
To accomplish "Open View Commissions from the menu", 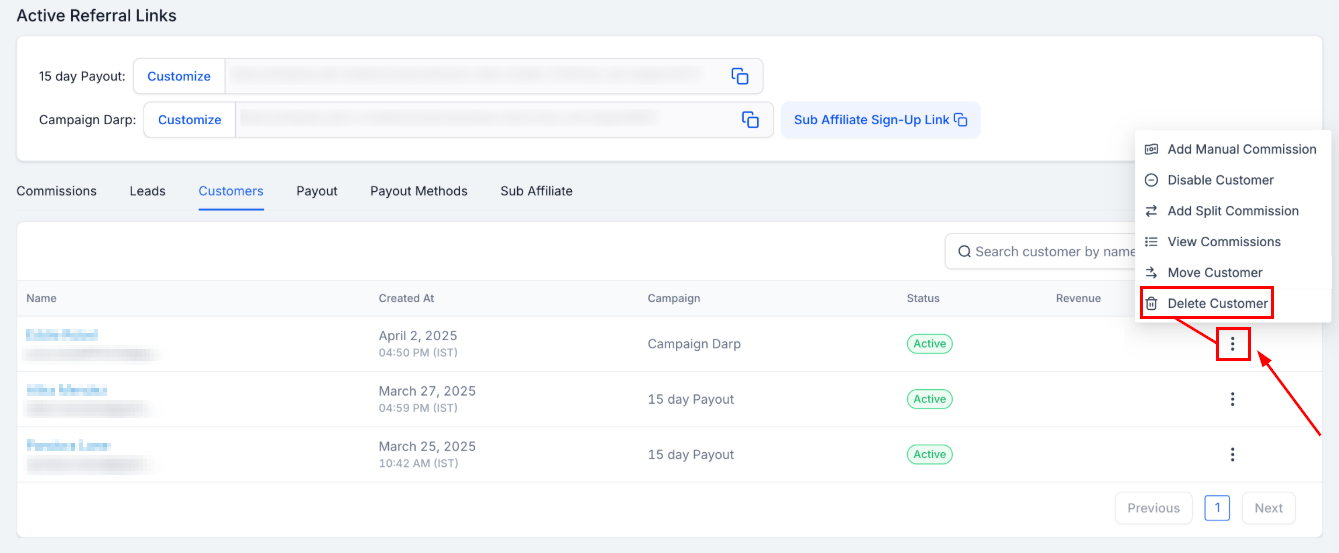I will (1223, 242).
